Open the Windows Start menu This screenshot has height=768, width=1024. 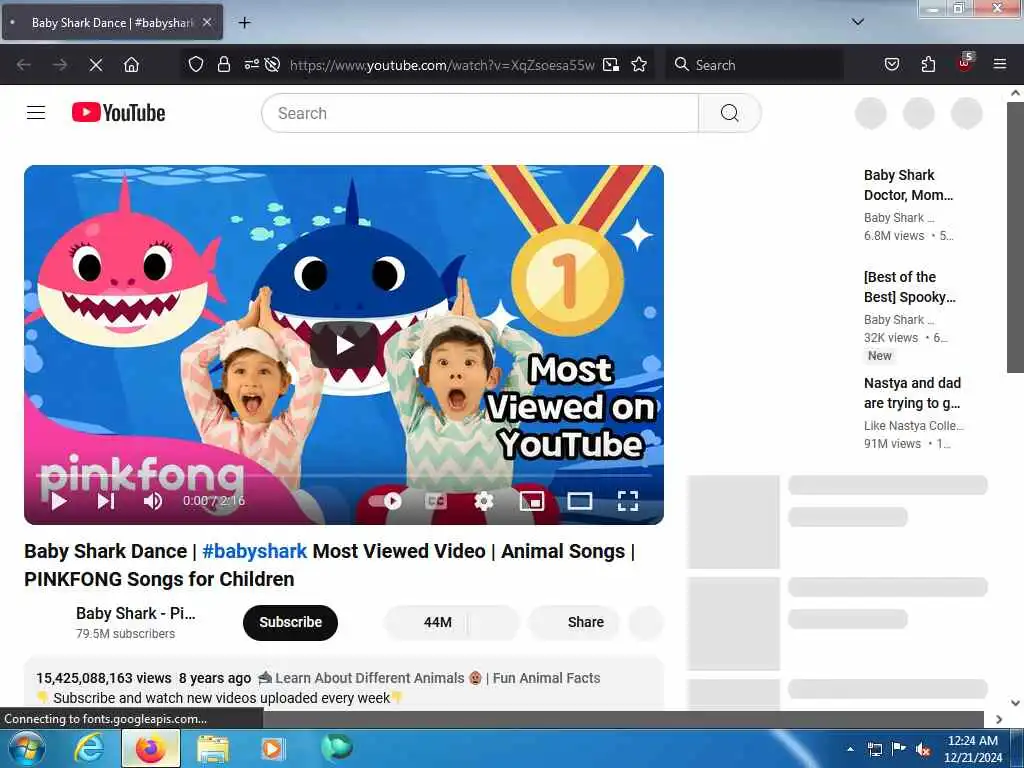click(x=27, y=748)
